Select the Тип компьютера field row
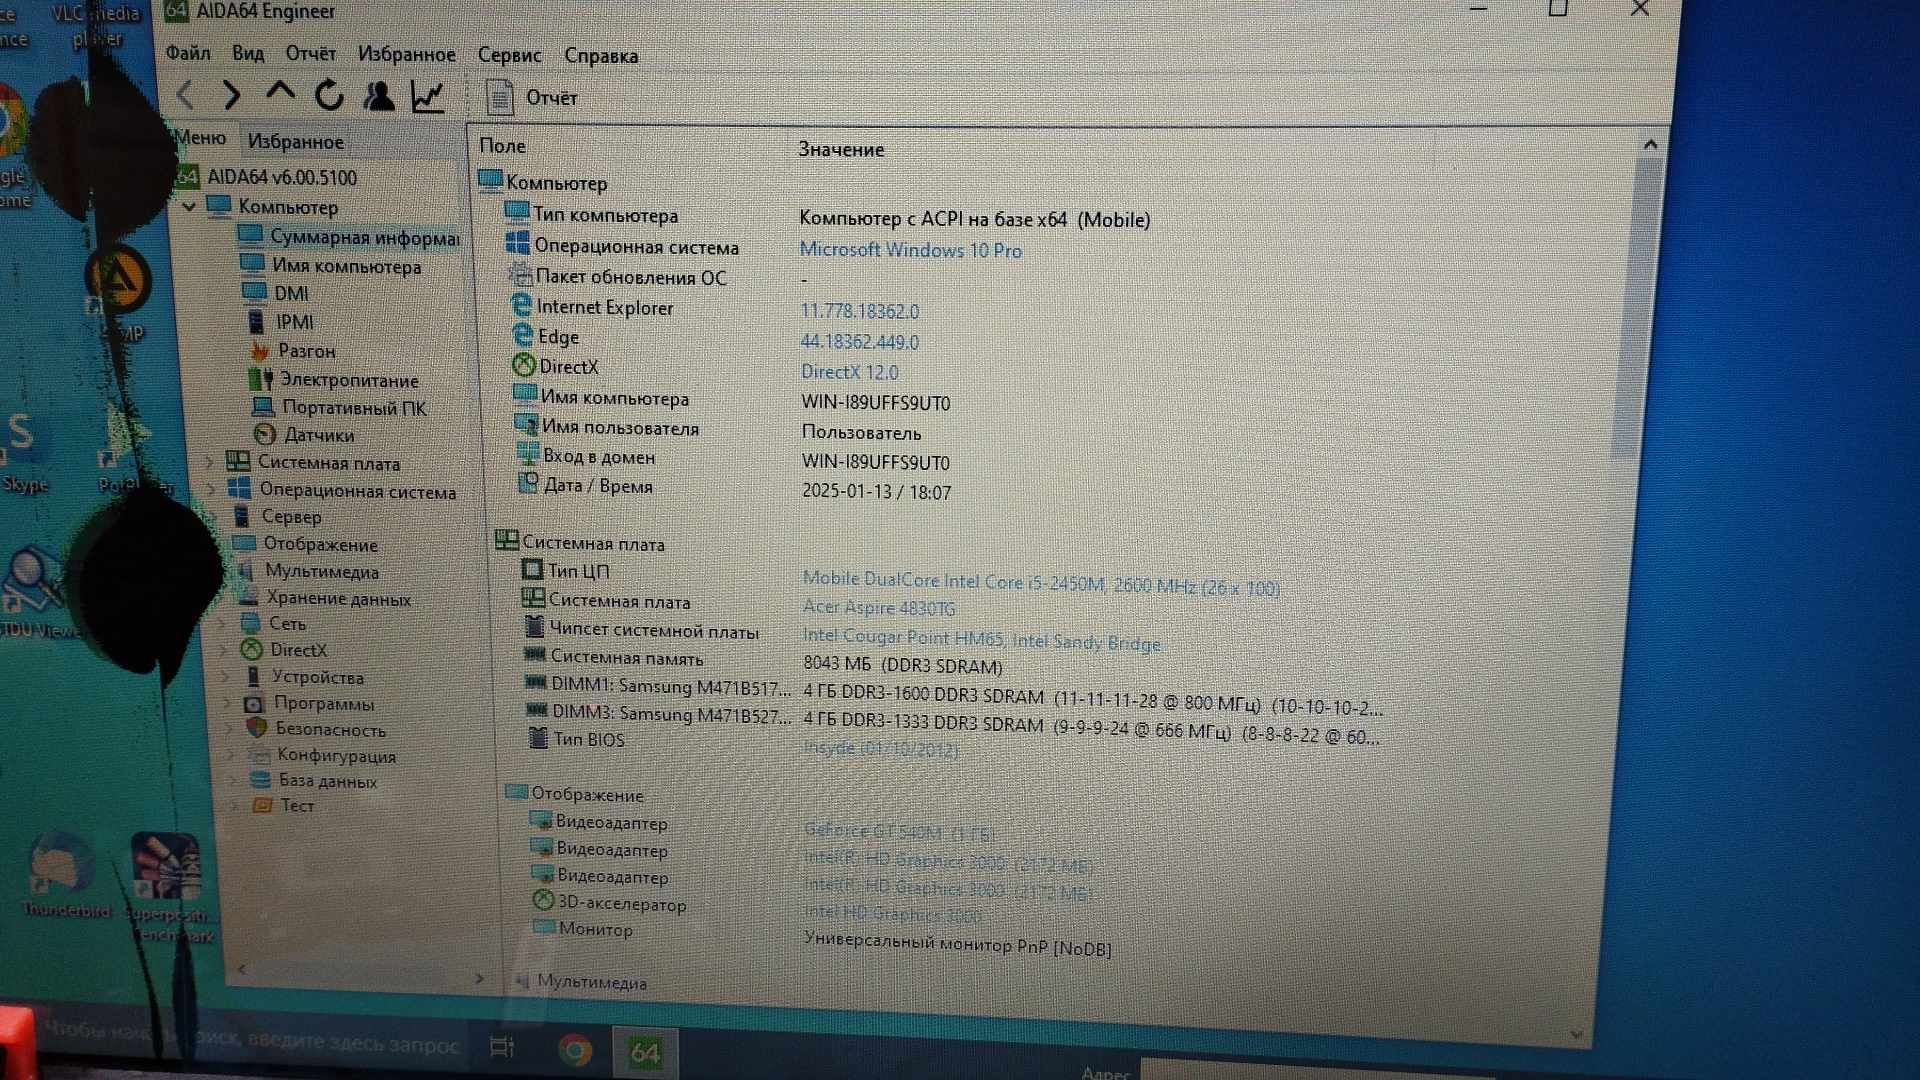 coord(828,216)
